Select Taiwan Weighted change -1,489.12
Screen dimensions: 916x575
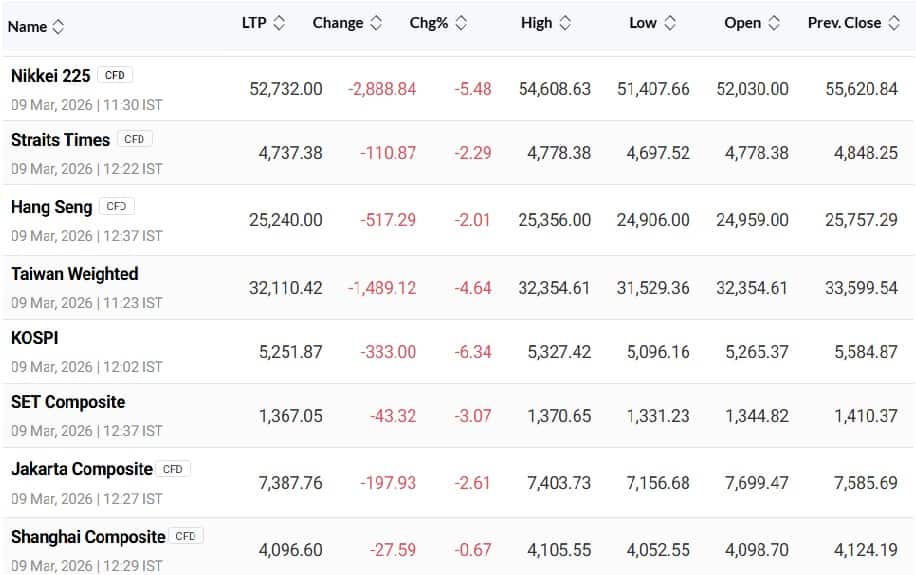click(382, 288)
